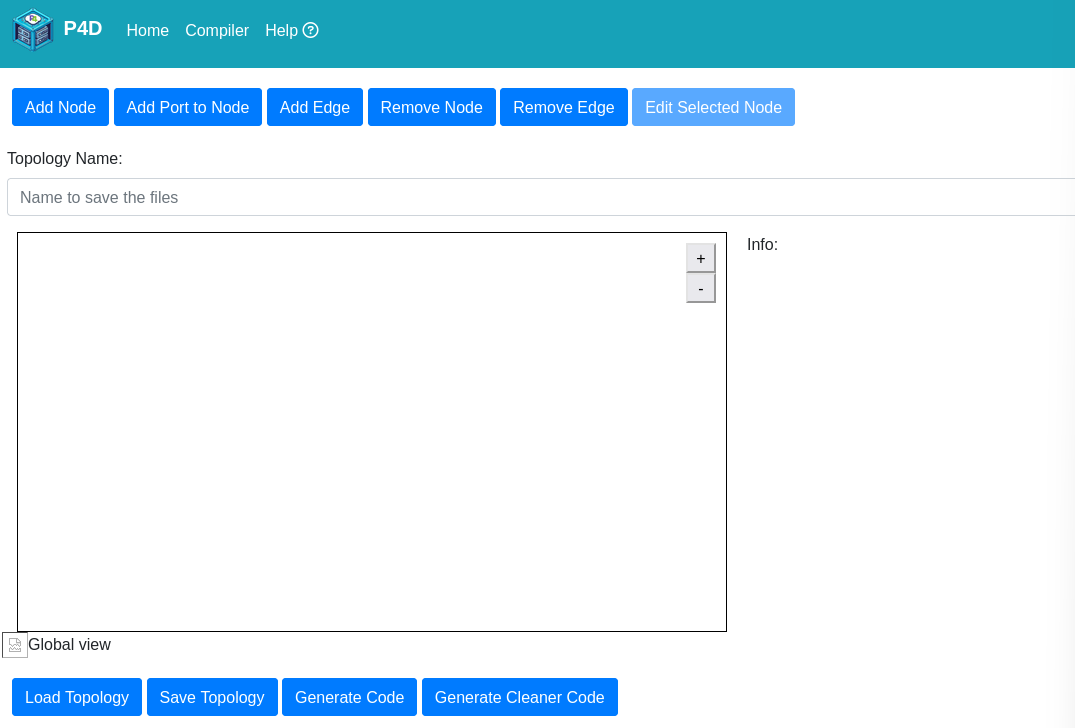Open the Home menu item
This screenshot has height=728, width=1075.
(x=147, y=30)
